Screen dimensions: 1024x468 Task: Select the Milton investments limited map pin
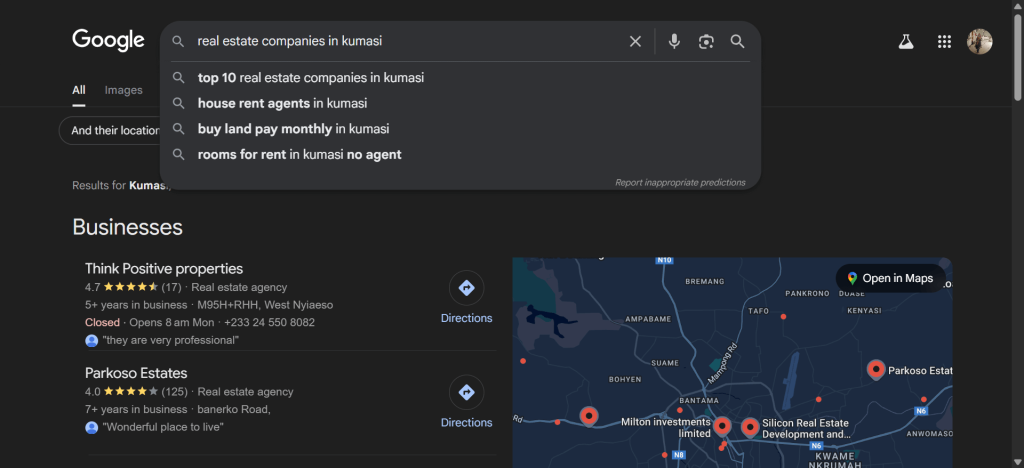pyautogui.click(x=722, y=427)
